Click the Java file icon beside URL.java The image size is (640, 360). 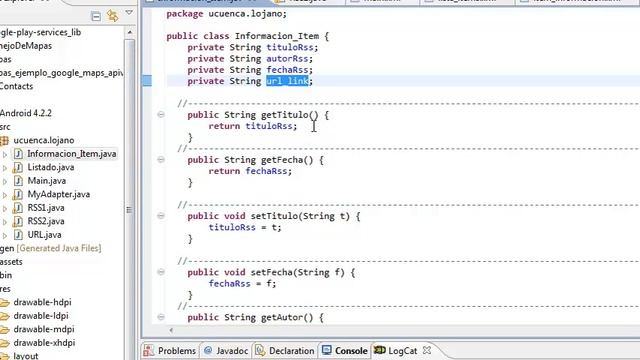18,235
